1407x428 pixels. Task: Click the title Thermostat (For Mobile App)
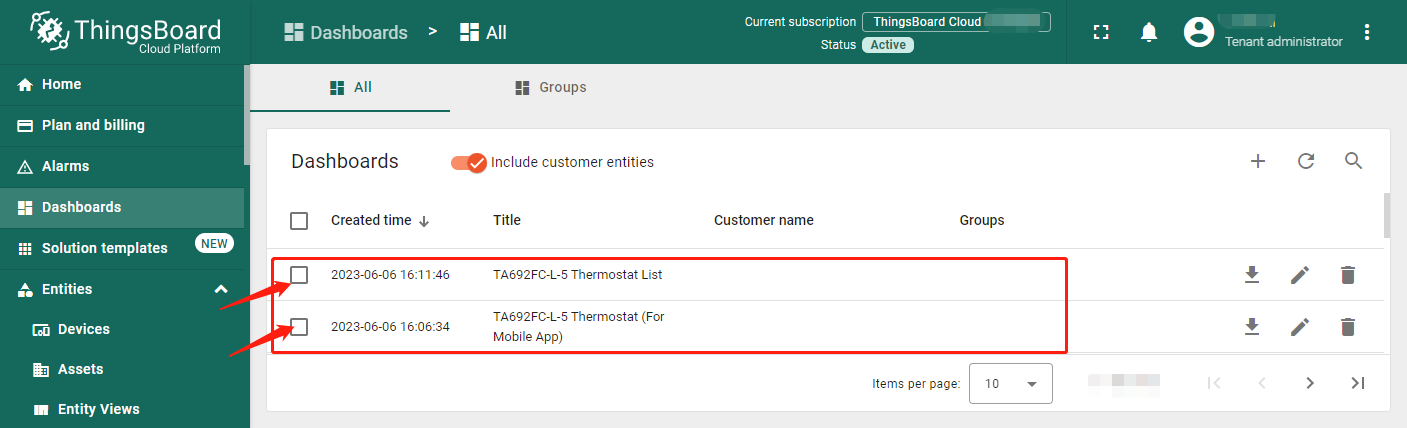579,327
